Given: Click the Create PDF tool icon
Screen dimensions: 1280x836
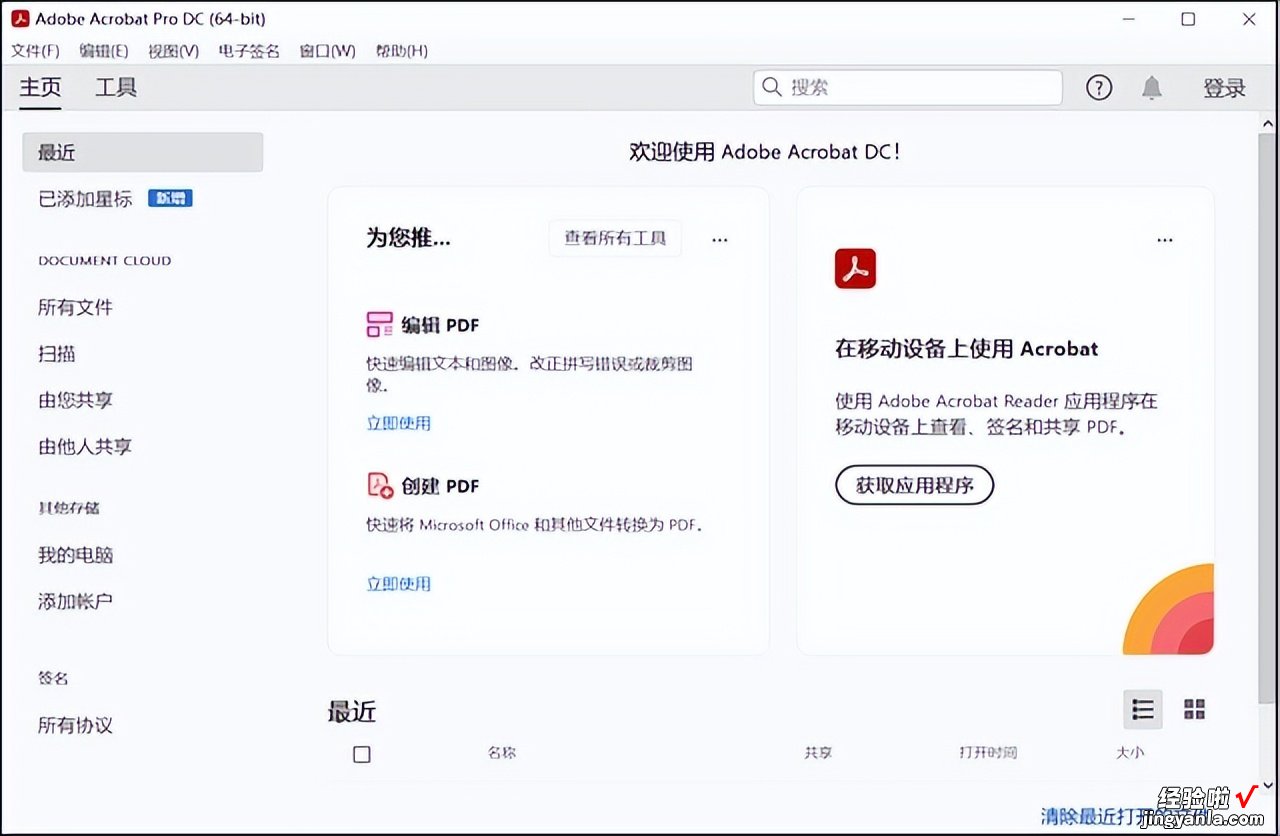Looking at the screenshot, I should 380,485.
